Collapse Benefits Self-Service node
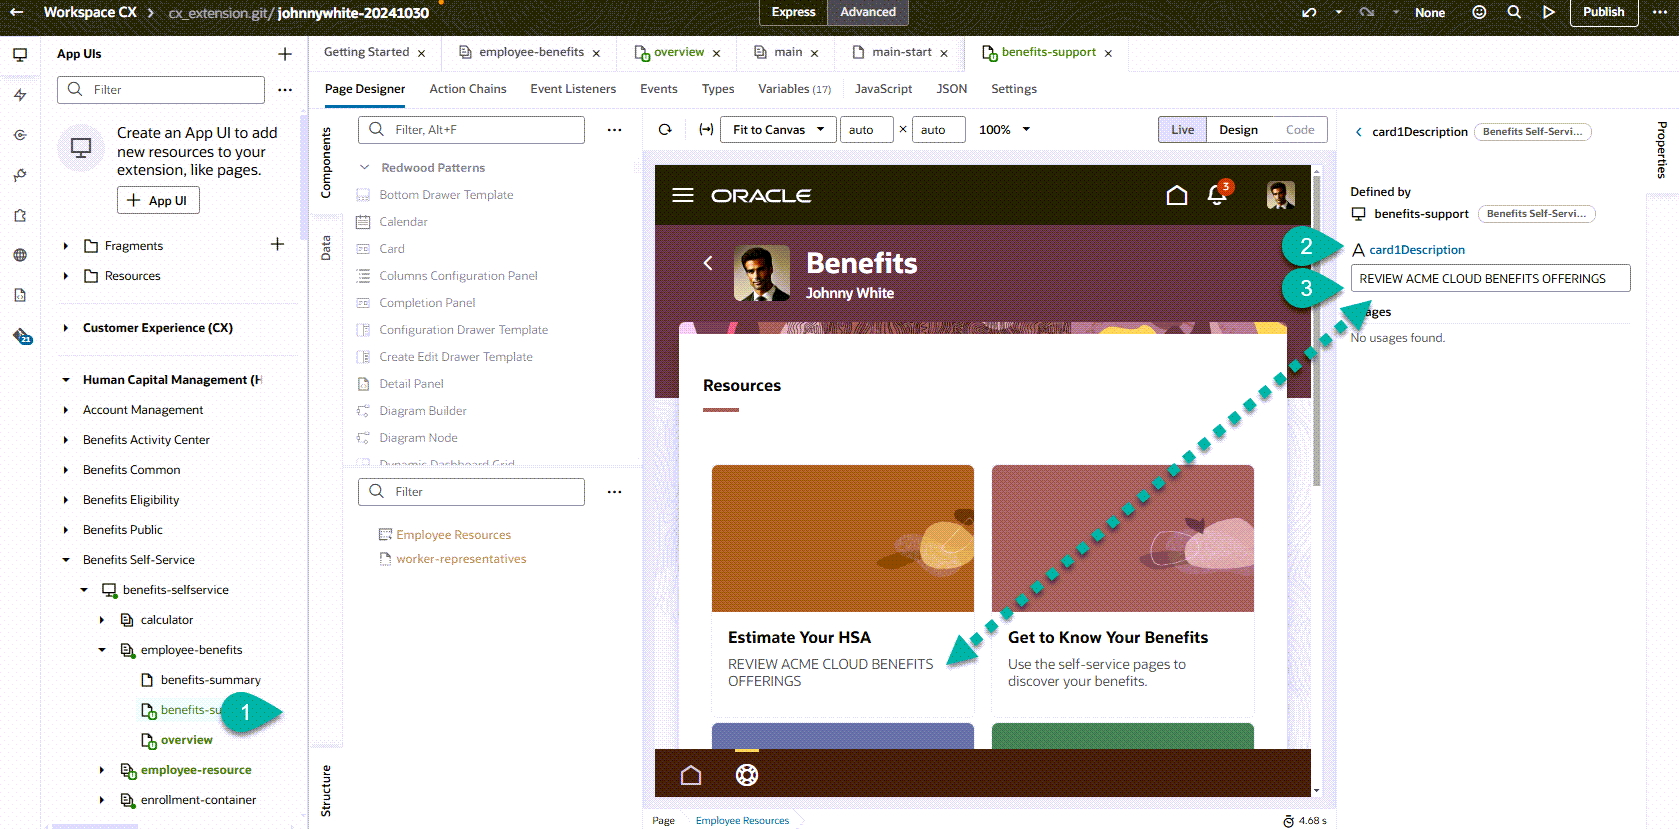 tap(66, 560)
